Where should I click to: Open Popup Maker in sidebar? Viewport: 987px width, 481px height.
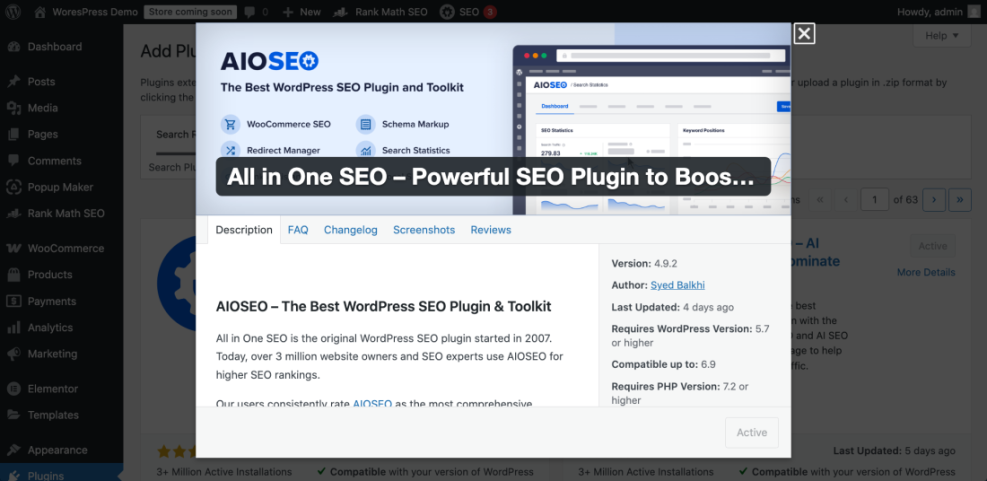click(x=62, y=188)
